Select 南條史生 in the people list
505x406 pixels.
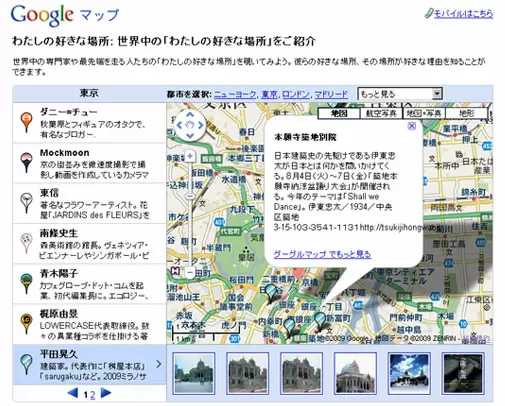[x=89, y=244]
